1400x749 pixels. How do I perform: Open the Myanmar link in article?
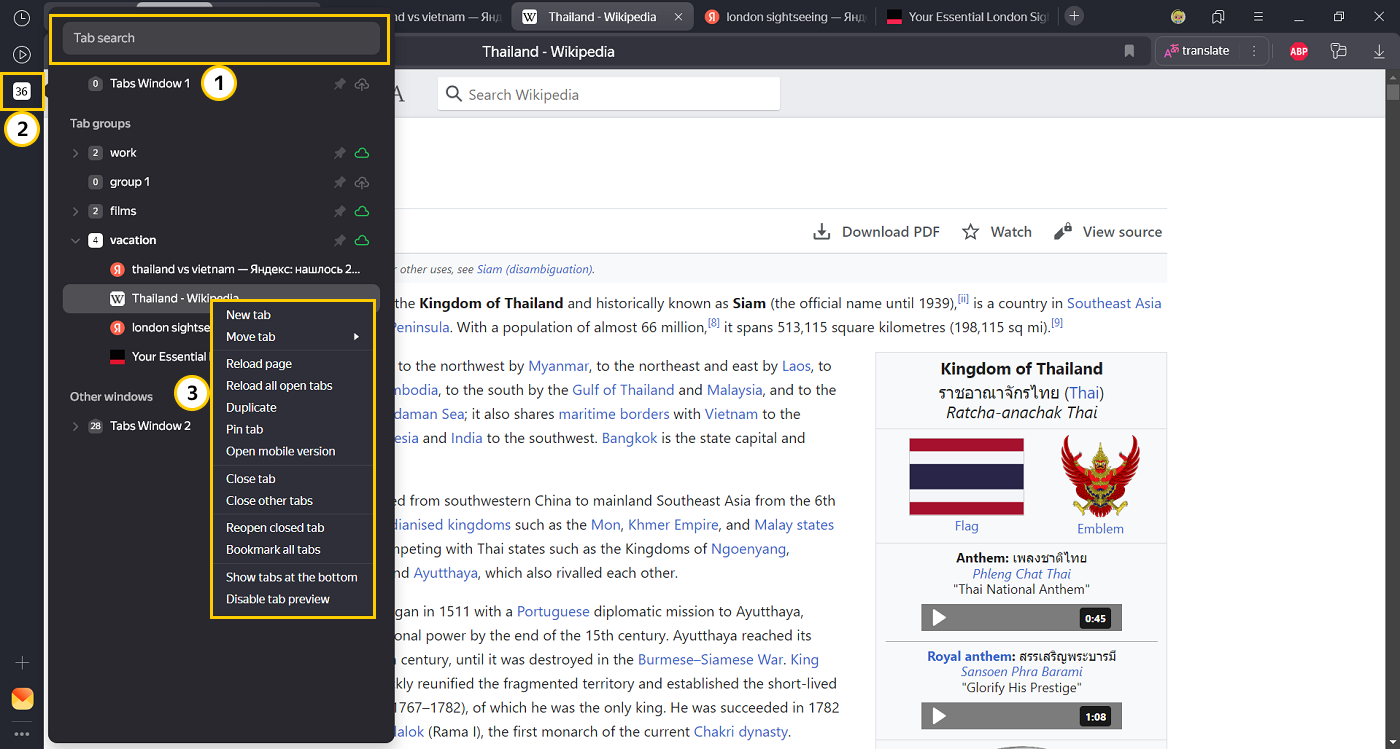pyautogui.click(x=558, y=366)
